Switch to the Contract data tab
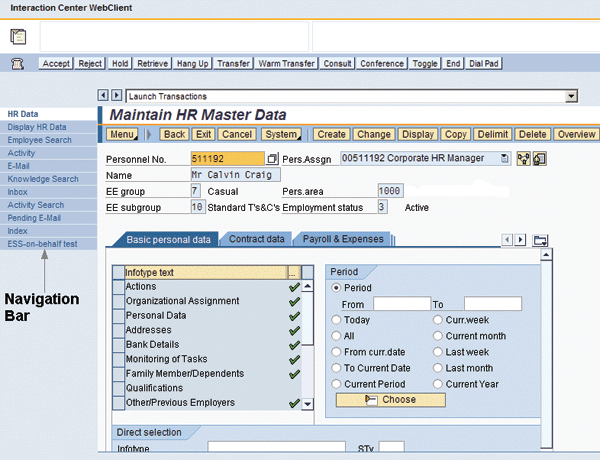600x460 pixels. click(257, 239)
